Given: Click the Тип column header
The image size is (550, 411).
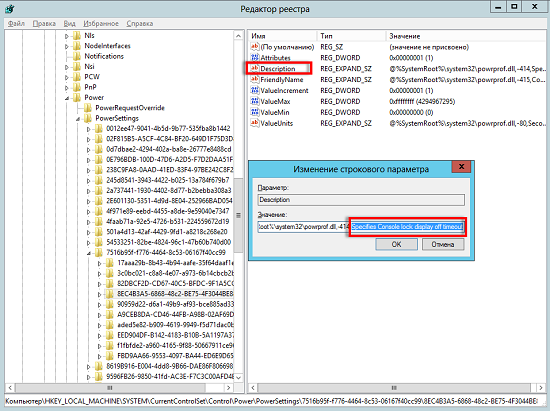Looking at the screenshot, I should point(351,36).
